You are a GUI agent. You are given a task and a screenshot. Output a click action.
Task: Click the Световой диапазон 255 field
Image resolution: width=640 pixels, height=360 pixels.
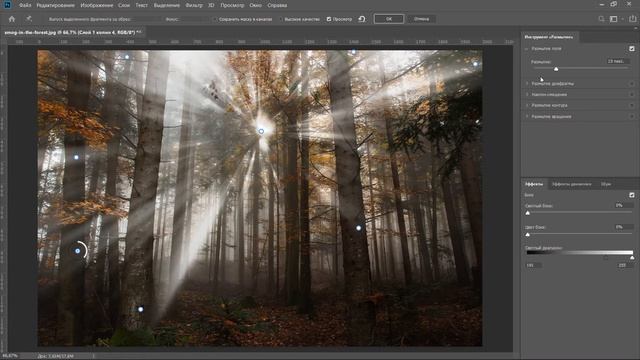624,265
